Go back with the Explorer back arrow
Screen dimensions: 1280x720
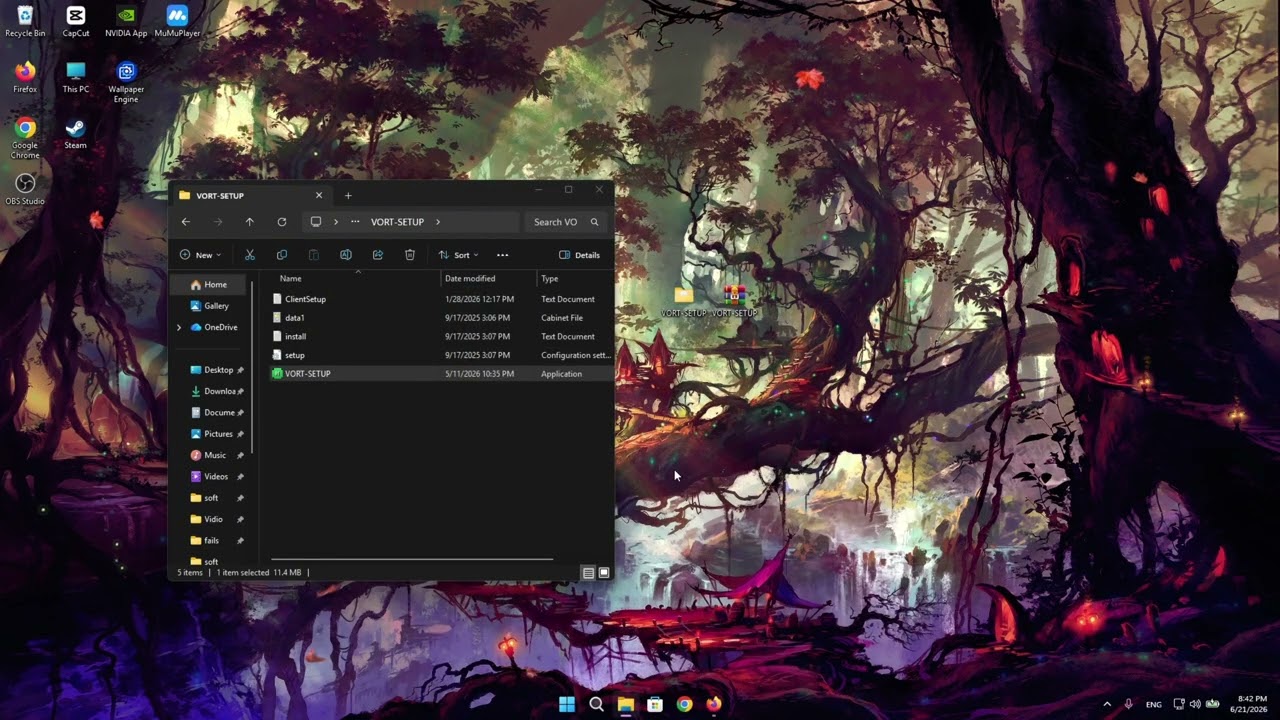[x=186, y=222]
